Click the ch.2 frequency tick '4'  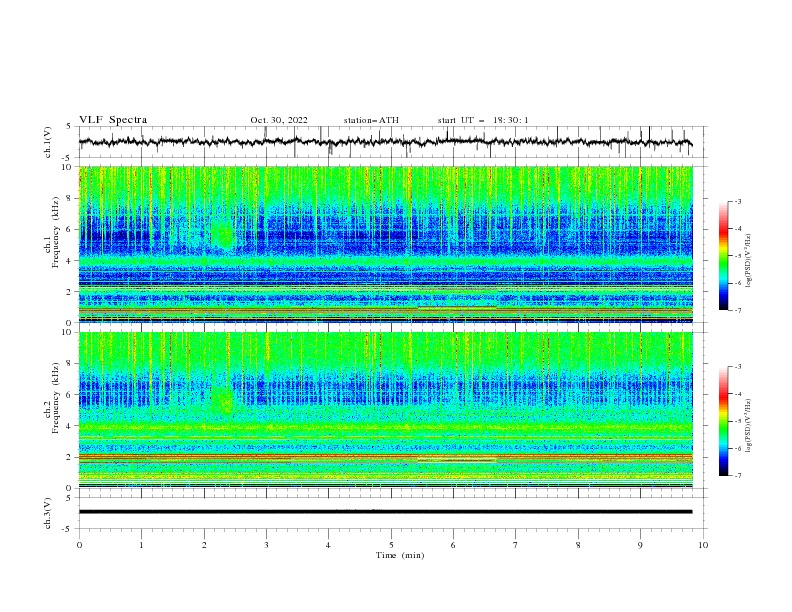(x=71, y=426)
